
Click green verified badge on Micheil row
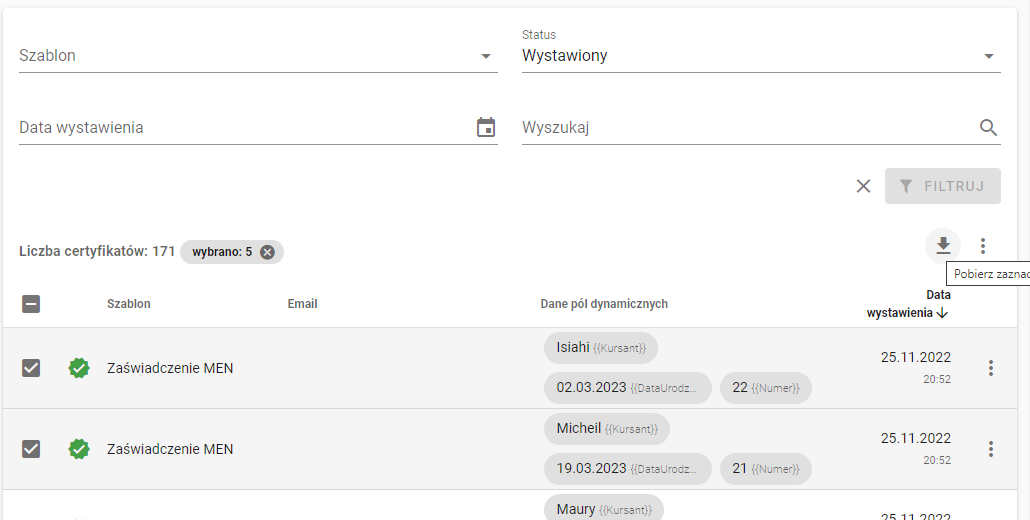[79, 448]
